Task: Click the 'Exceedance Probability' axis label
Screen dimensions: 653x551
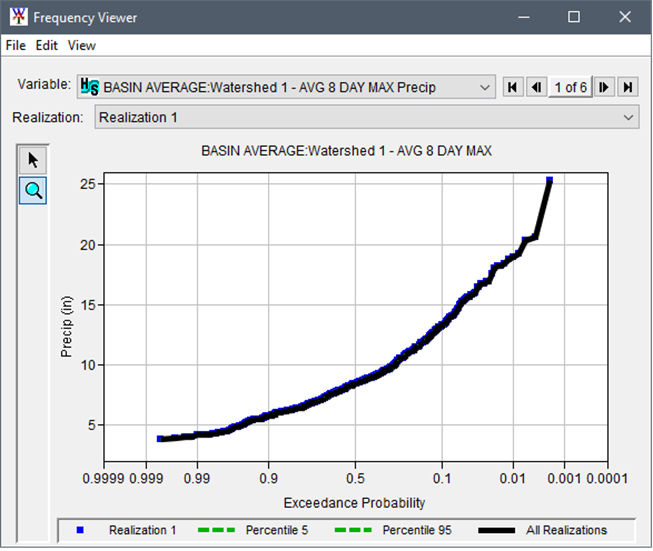Action: click(x=354, y=503)
